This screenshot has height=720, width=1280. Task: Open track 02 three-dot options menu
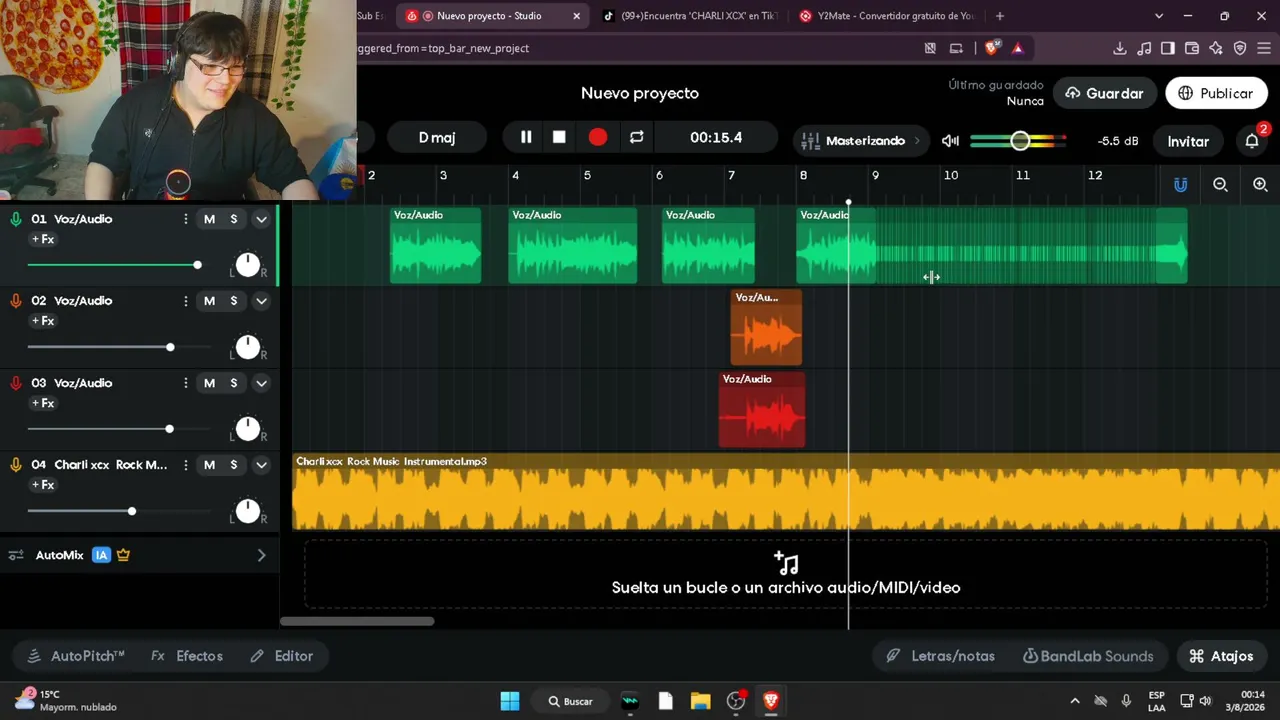pyautogui.click(x=185, y=301)
